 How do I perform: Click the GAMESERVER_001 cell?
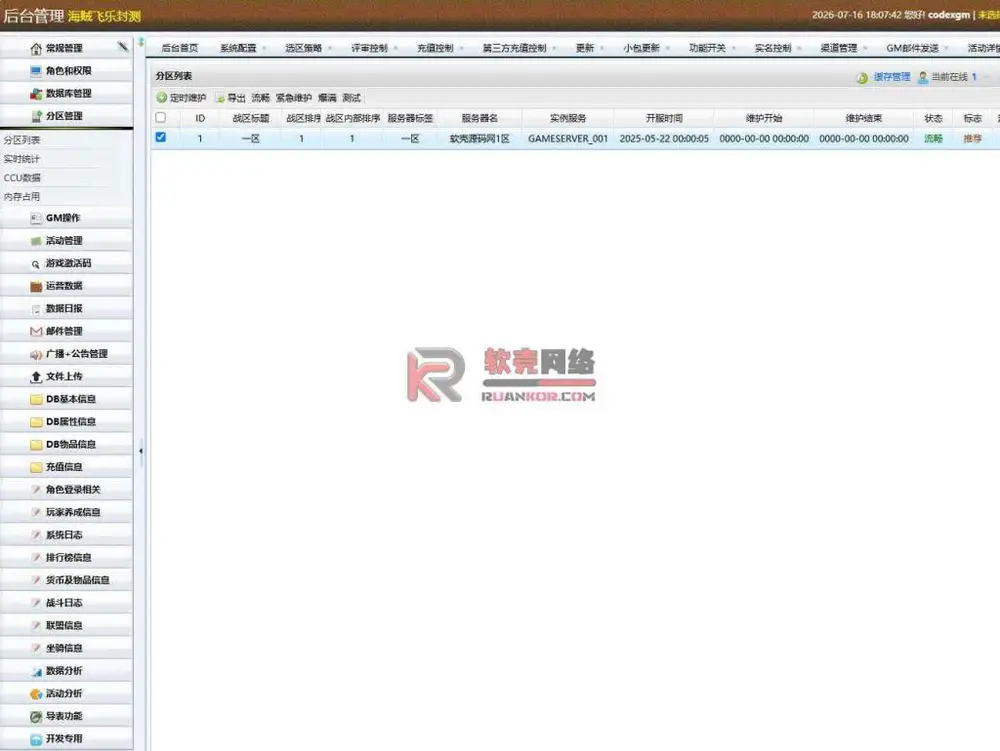coord(568,138)
